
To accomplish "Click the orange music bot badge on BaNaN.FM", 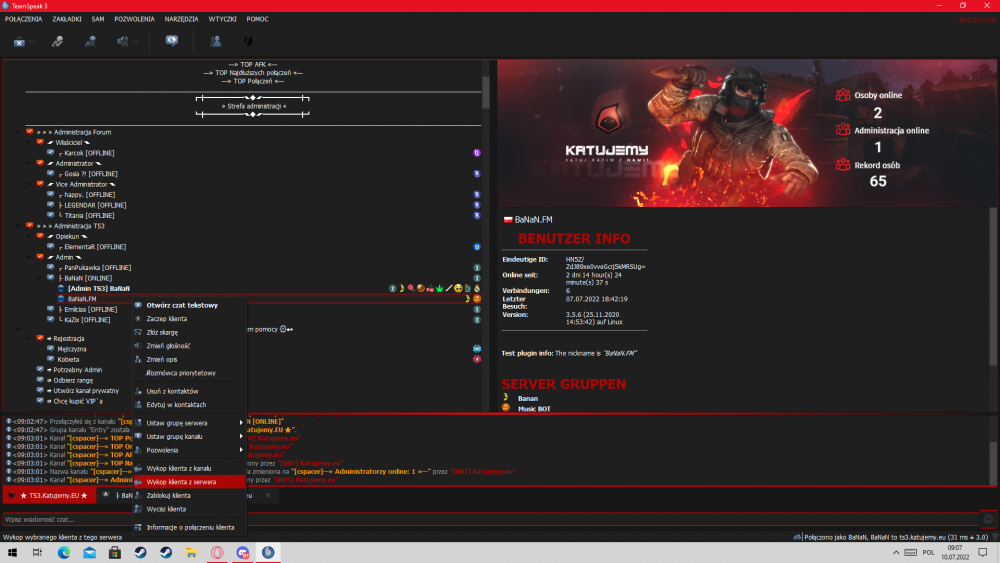I will coord(476,298).
